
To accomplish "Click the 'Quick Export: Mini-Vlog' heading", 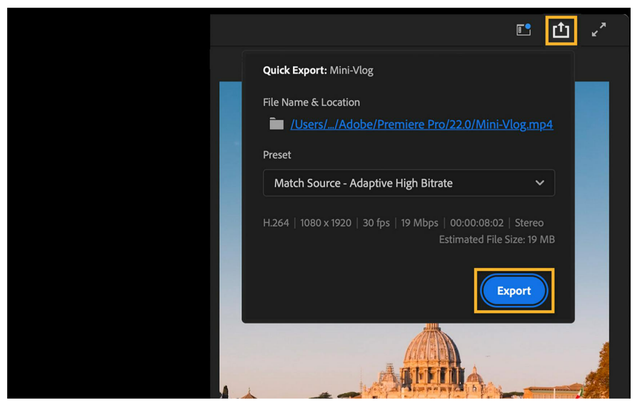I will 318,70.
